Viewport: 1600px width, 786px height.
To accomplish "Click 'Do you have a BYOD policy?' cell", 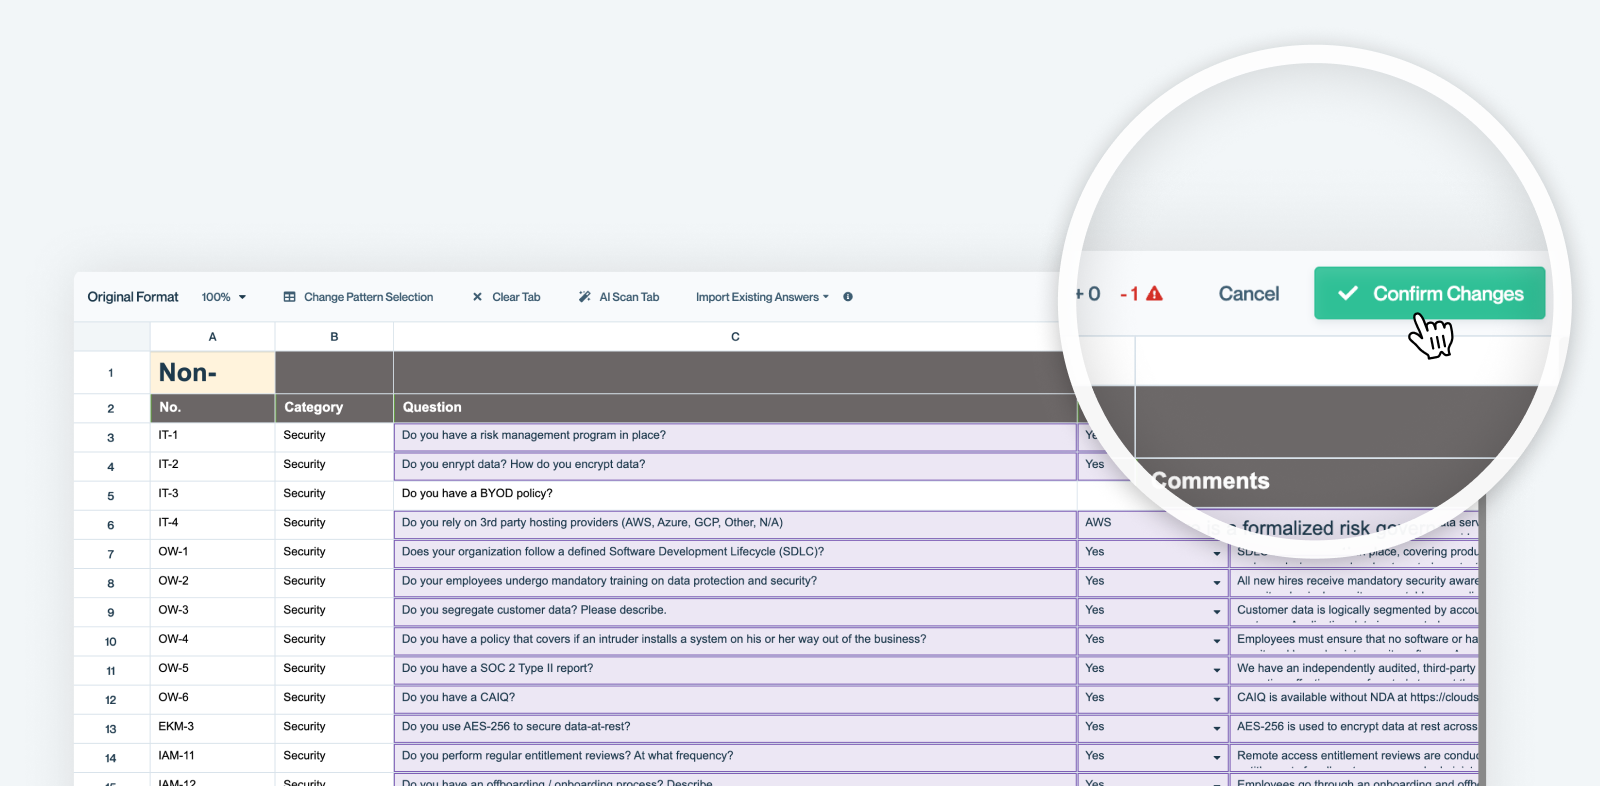I will (x=735, y=494).
